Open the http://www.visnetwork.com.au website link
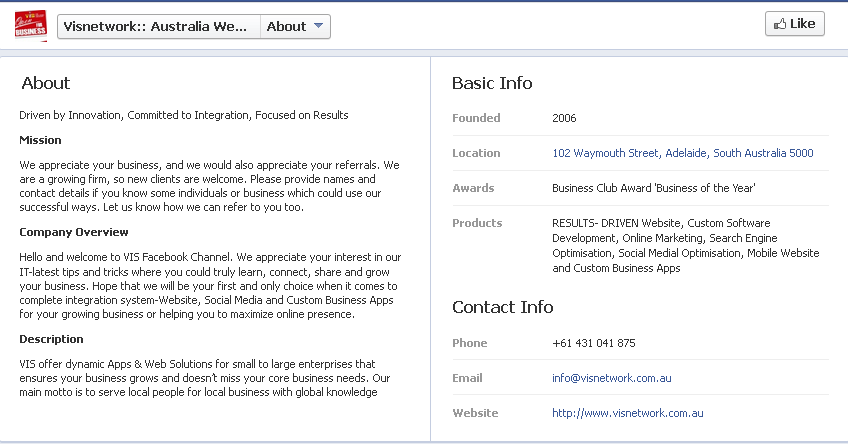Image resolution: width=848 pixels, height=444 pixels. [627, 413]
